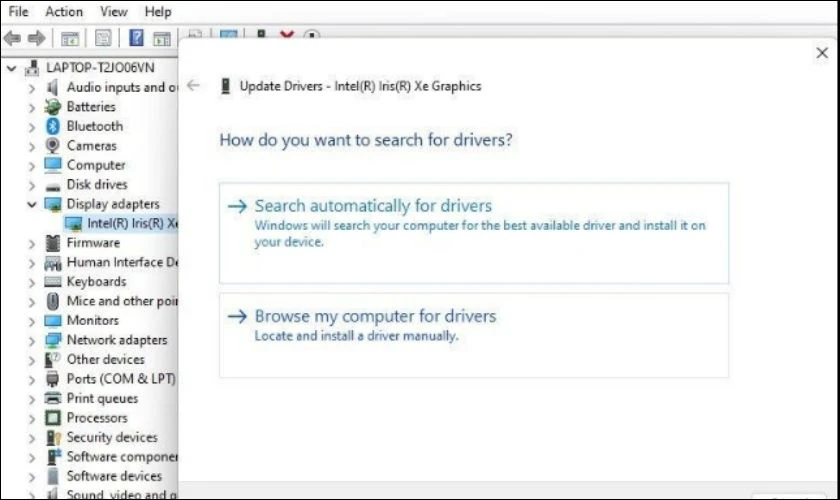Click the Monitors icon
This screenshot has height=500, width=840.
tap(52, 320)
